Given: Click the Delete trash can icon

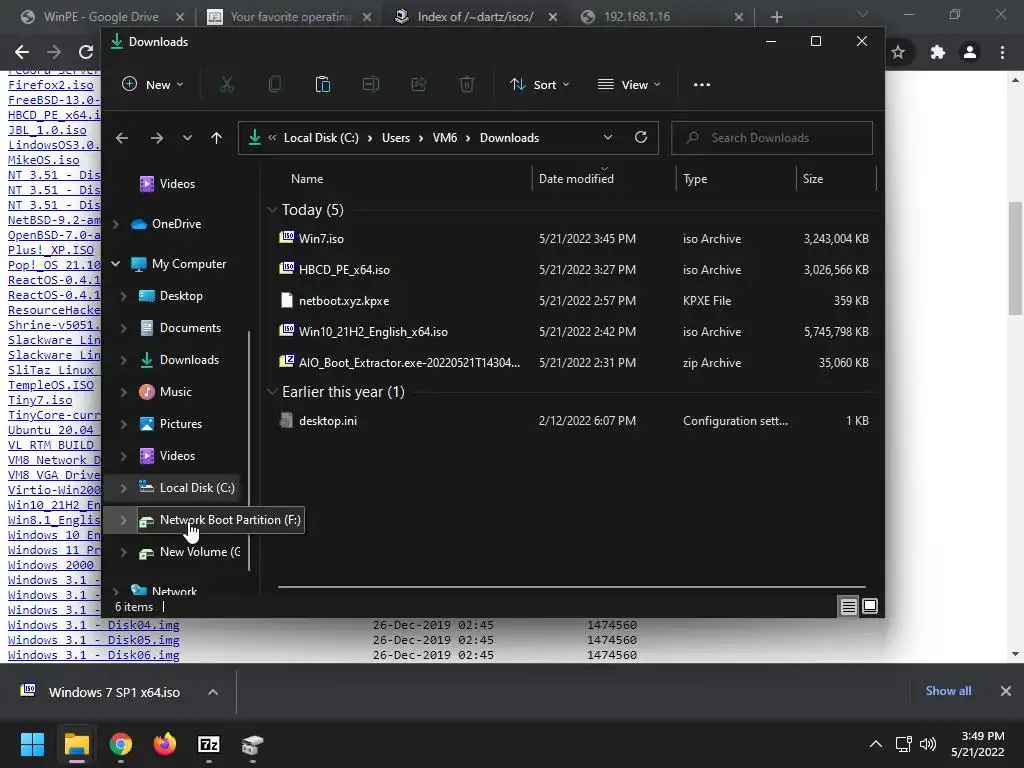Looking at the screenshot, I should coord(467,84).
